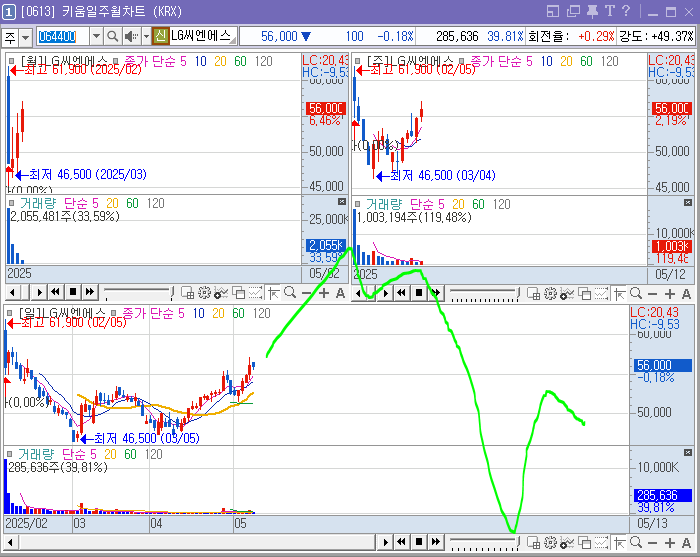Open the '주' market type dropdown arrow
Viewport: 700px width, 557px height.
(x=25, y=37)
